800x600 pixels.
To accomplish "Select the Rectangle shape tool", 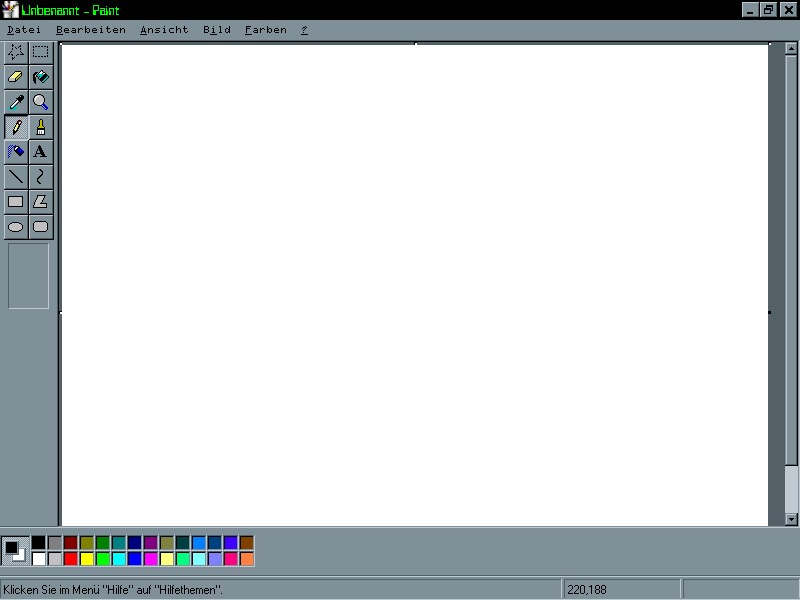I will (x=16, y=202).
